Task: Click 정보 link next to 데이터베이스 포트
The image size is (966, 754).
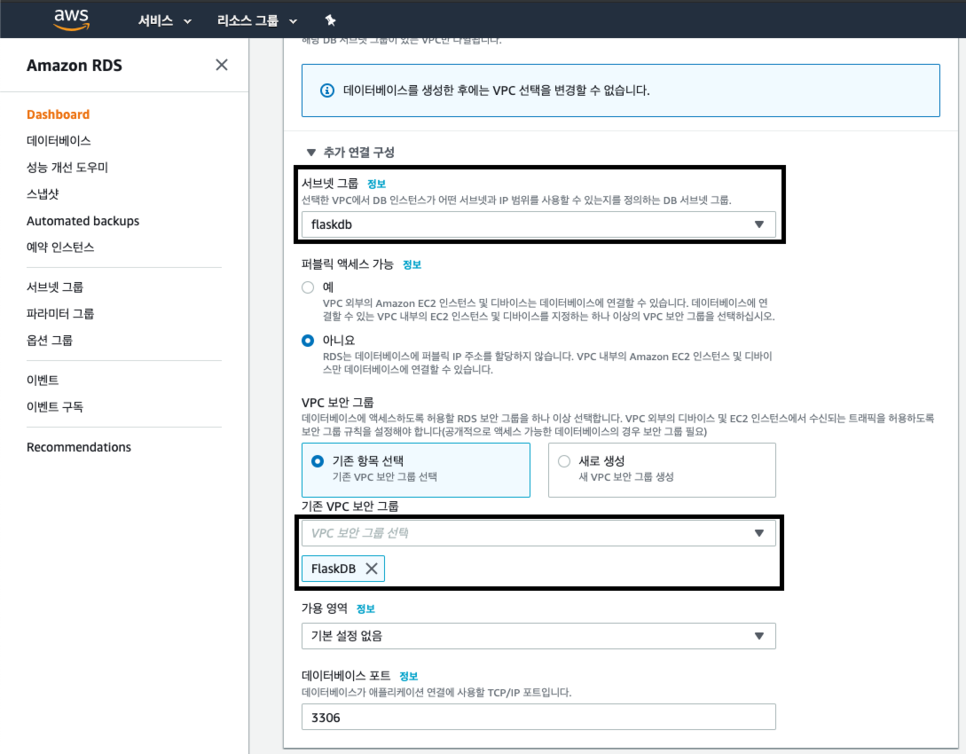Action: 408,676
